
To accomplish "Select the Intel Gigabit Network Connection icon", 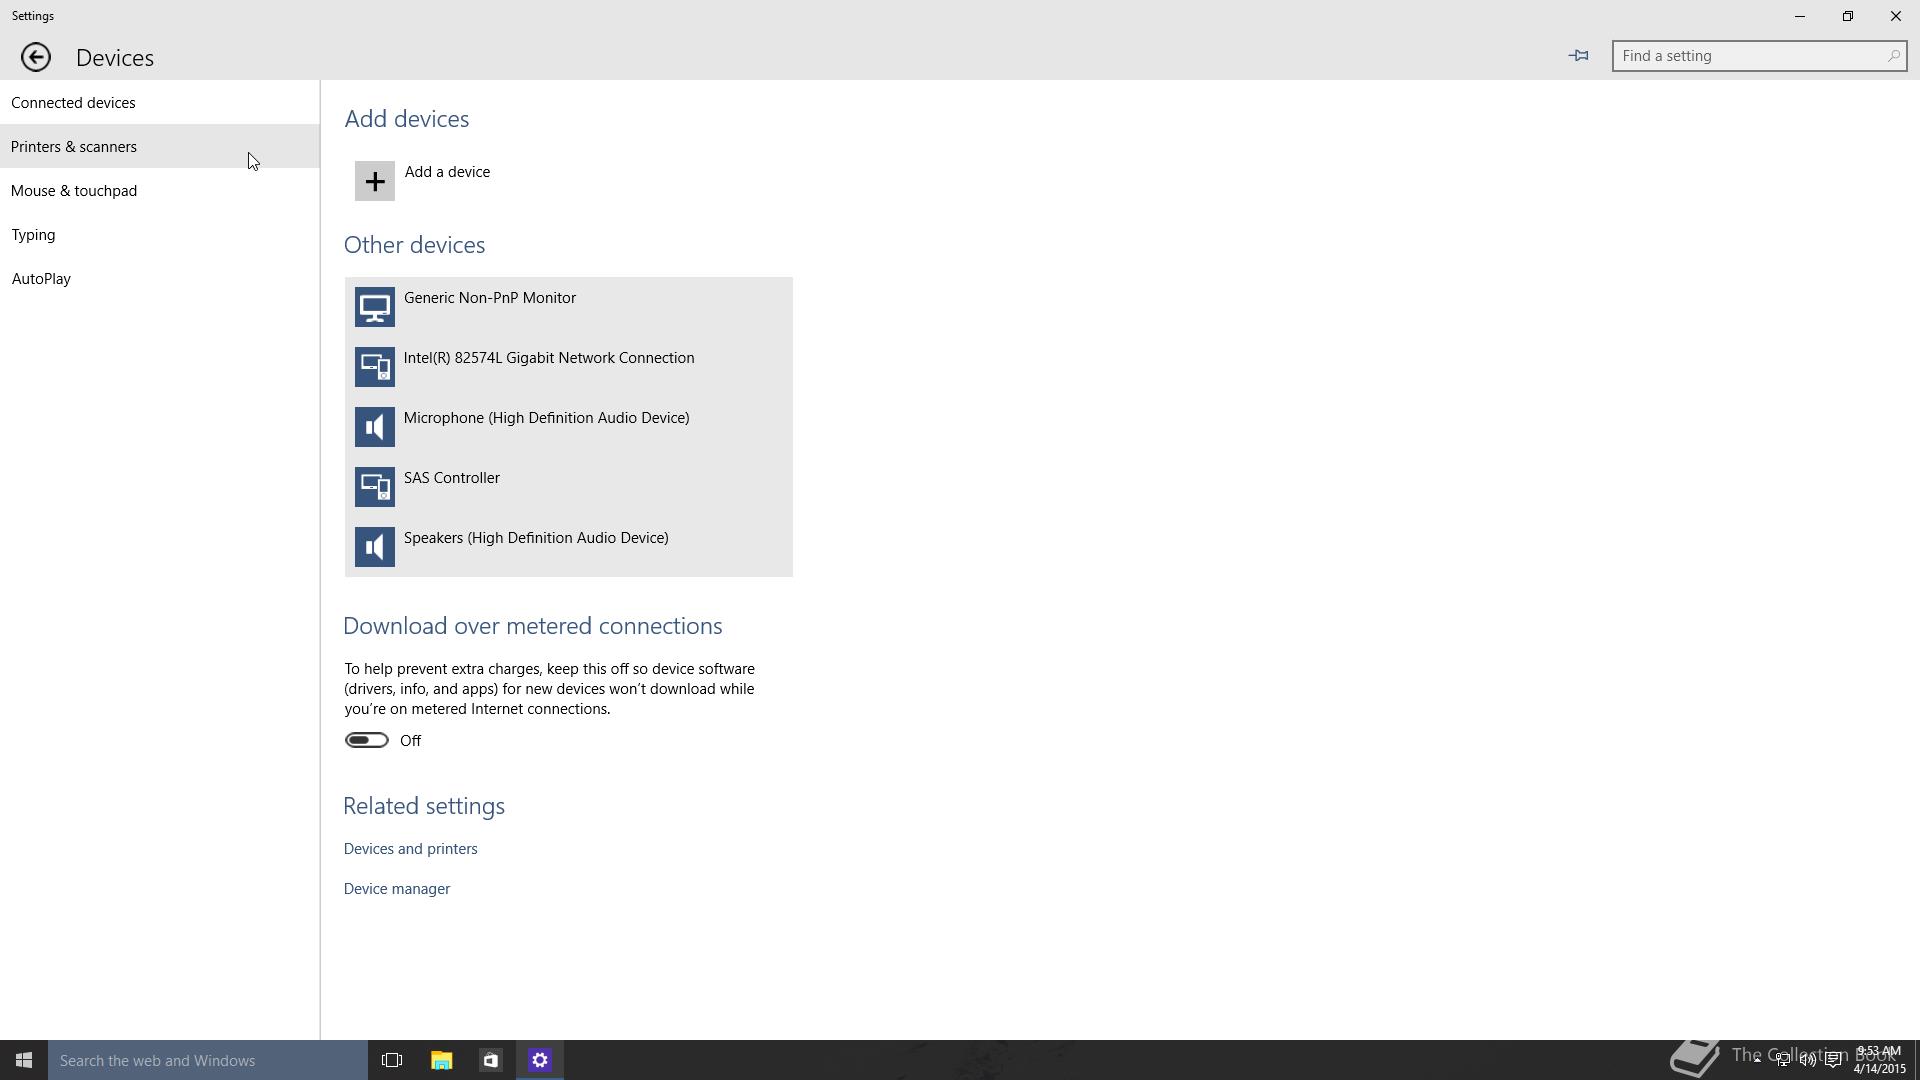I will (x=375, y=367).
